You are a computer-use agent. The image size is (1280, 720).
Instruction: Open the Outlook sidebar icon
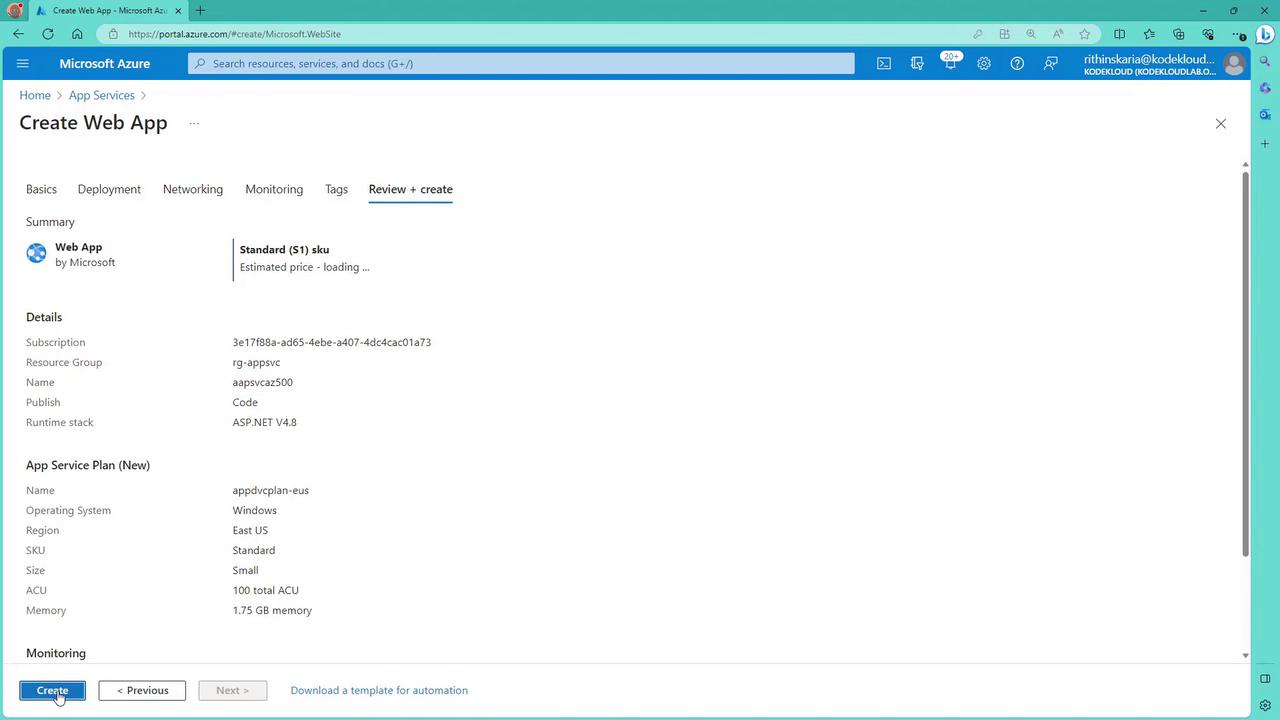1265,115
